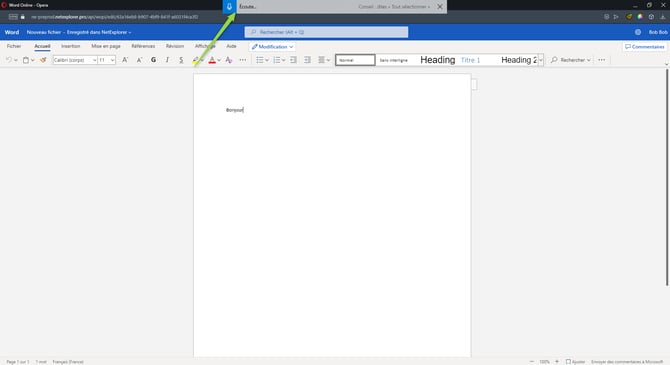Expand the styles gallery arrow
The width and height of the screenshot is (670, 365).
(541, 60)
